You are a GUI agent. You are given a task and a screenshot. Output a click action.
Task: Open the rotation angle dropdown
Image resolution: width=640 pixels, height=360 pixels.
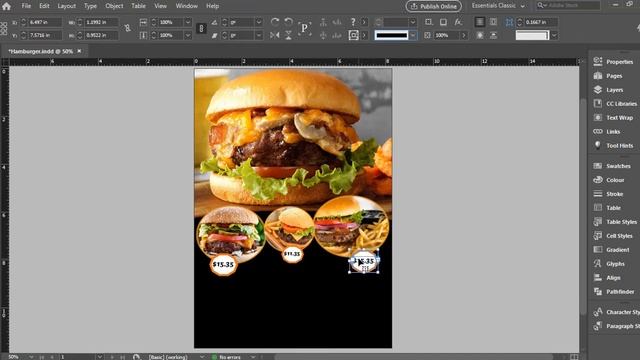click(x=259, y=22)
